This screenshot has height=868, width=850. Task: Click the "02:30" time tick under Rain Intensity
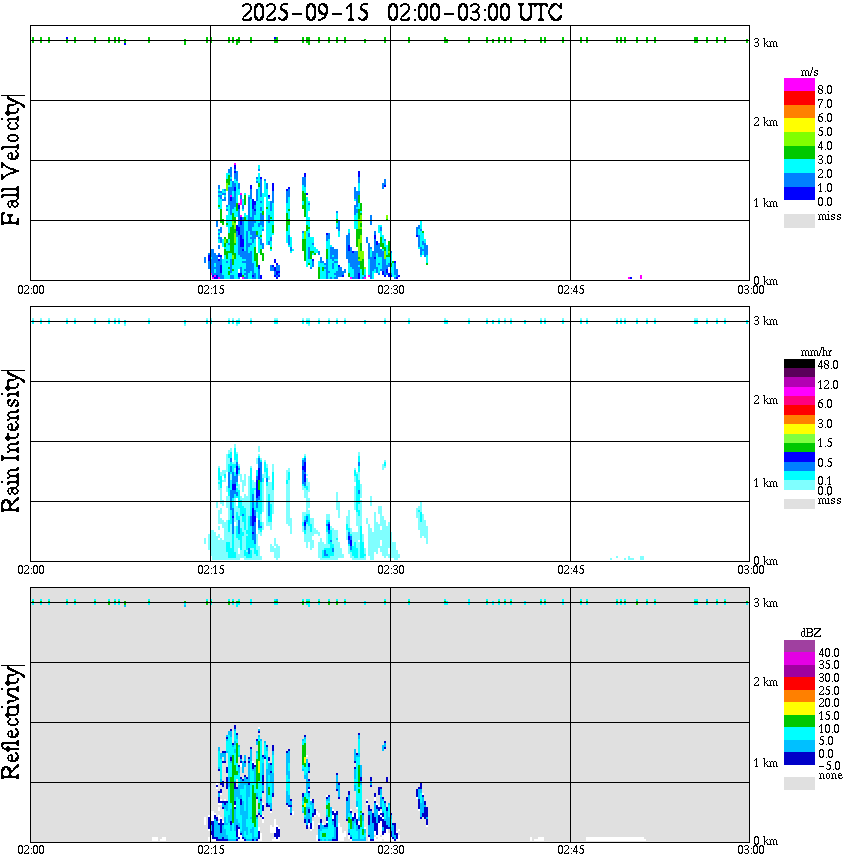(390, 570)
